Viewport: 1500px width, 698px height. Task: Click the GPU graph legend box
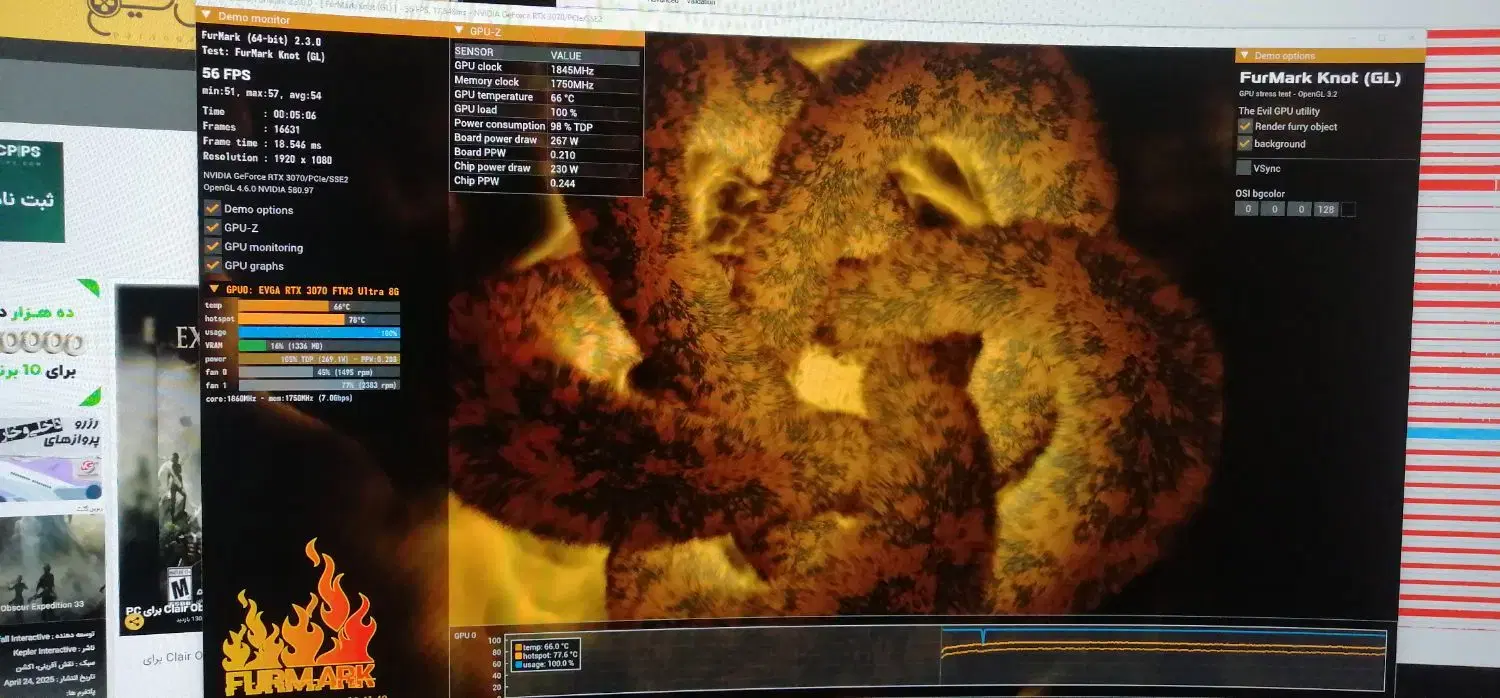pyautogui.click(x=545, y=655)
